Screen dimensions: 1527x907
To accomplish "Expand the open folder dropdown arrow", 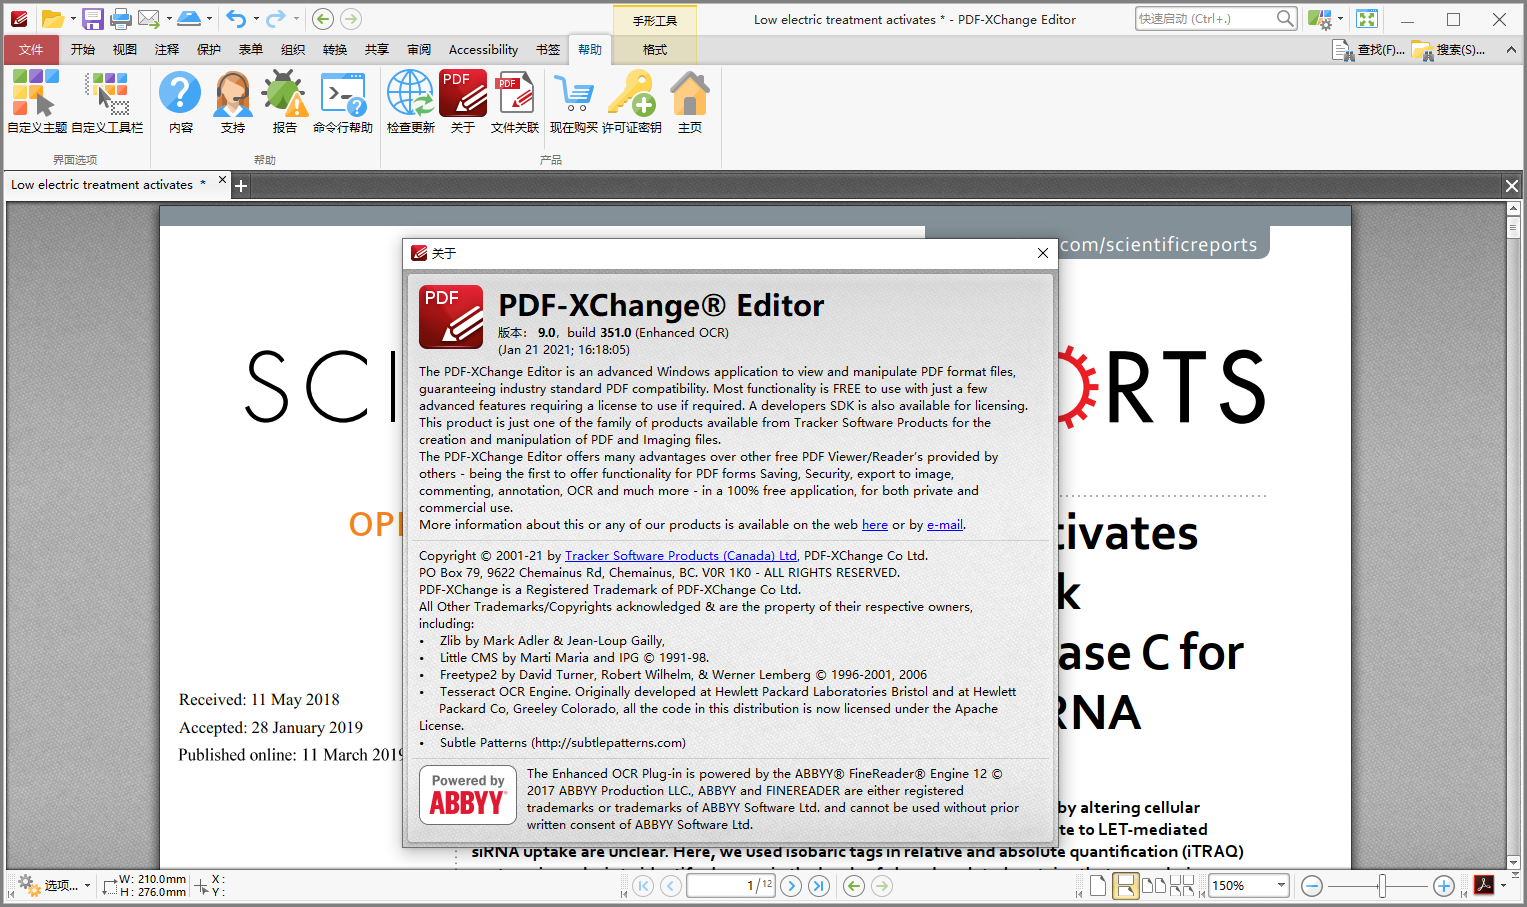I will pos(73,18).
